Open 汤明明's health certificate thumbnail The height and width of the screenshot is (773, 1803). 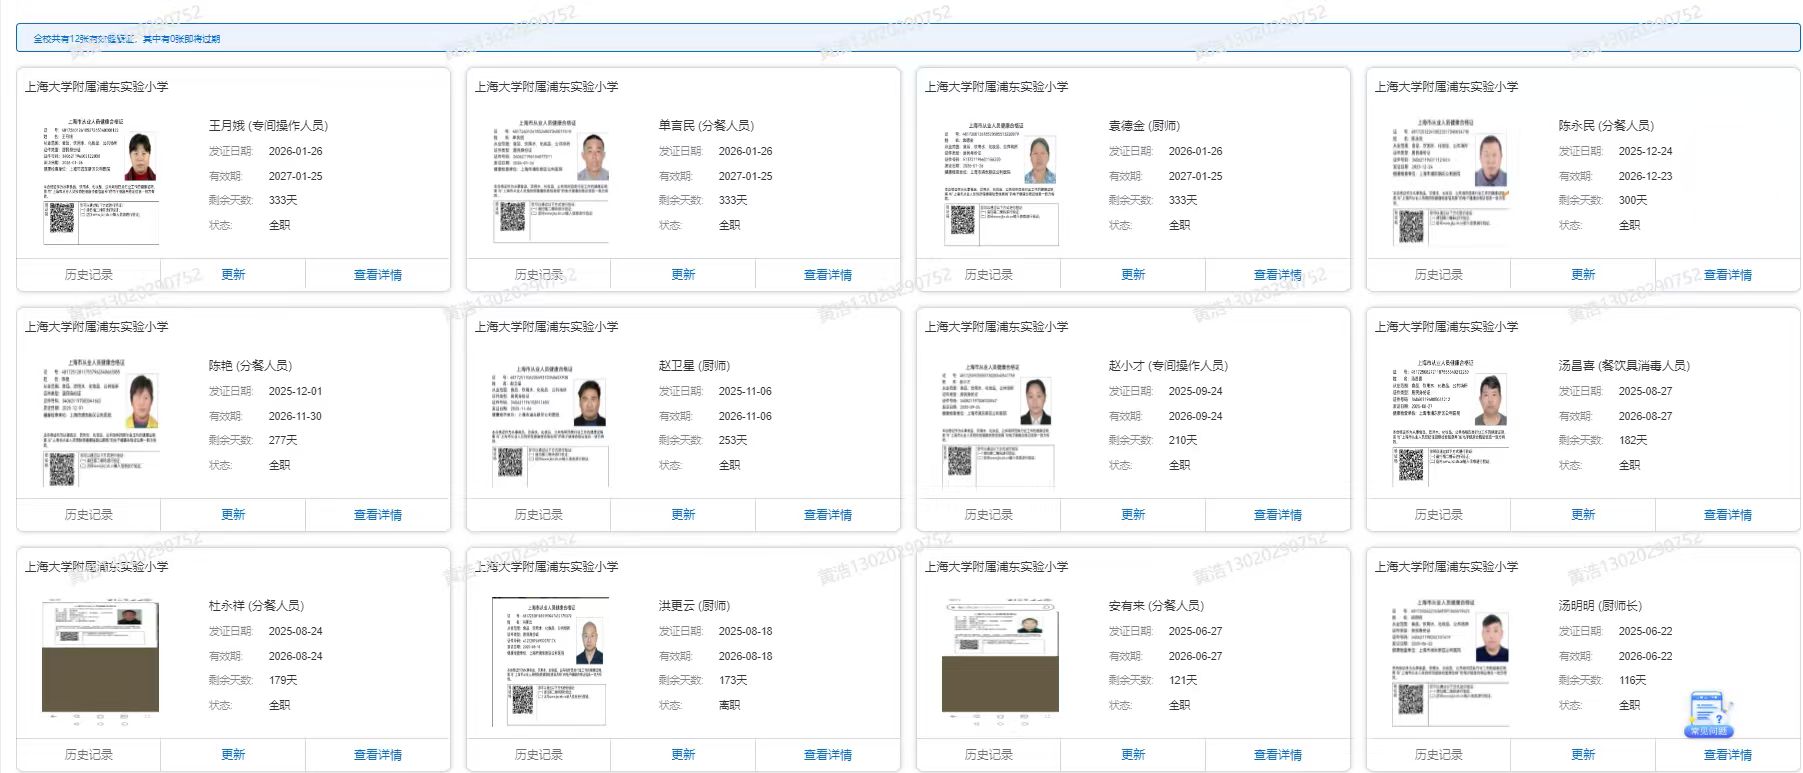click(x=1450, y=662)
